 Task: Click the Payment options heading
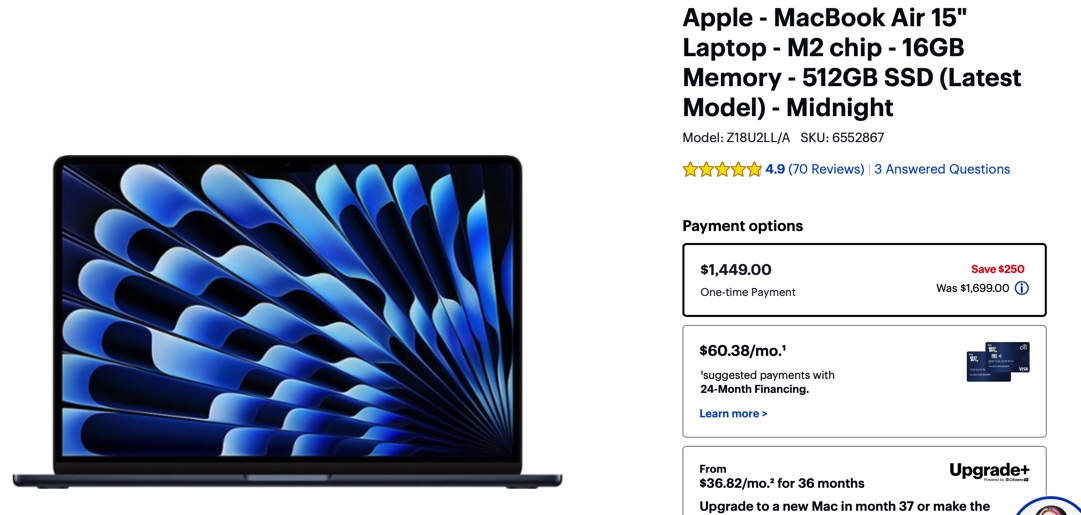coord(742,226)
